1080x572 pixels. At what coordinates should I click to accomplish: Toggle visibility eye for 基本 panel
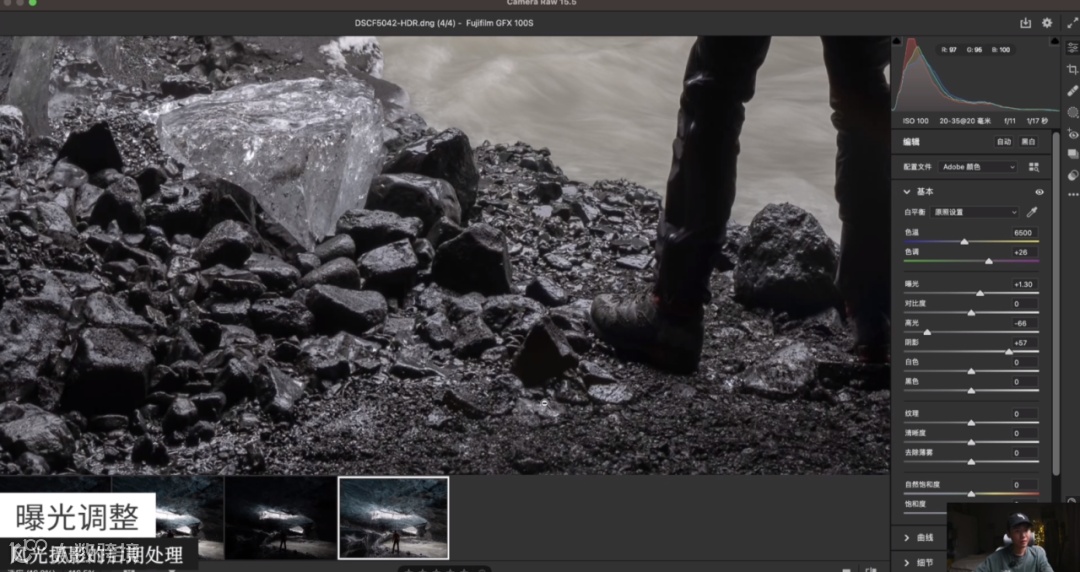click(1039, 191)
